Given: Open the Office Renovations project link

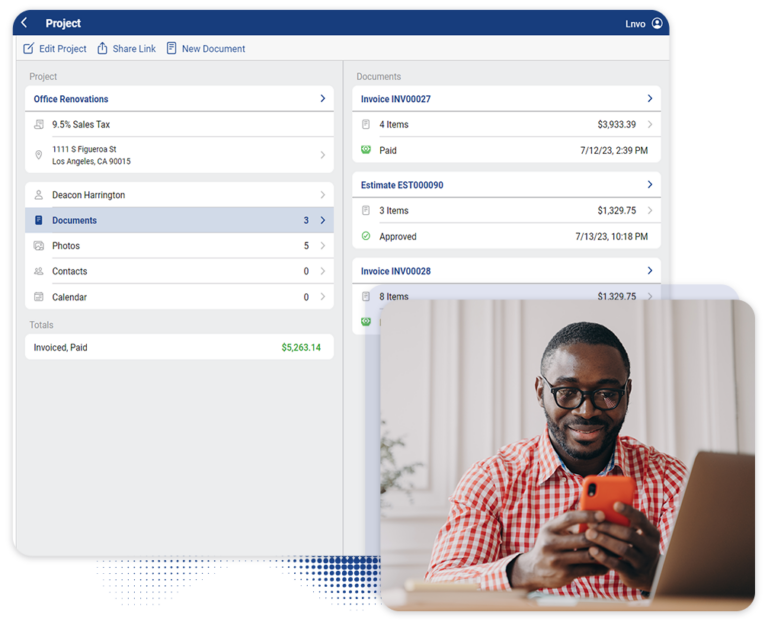Looking at the screenshot, I should pos(71,99).
